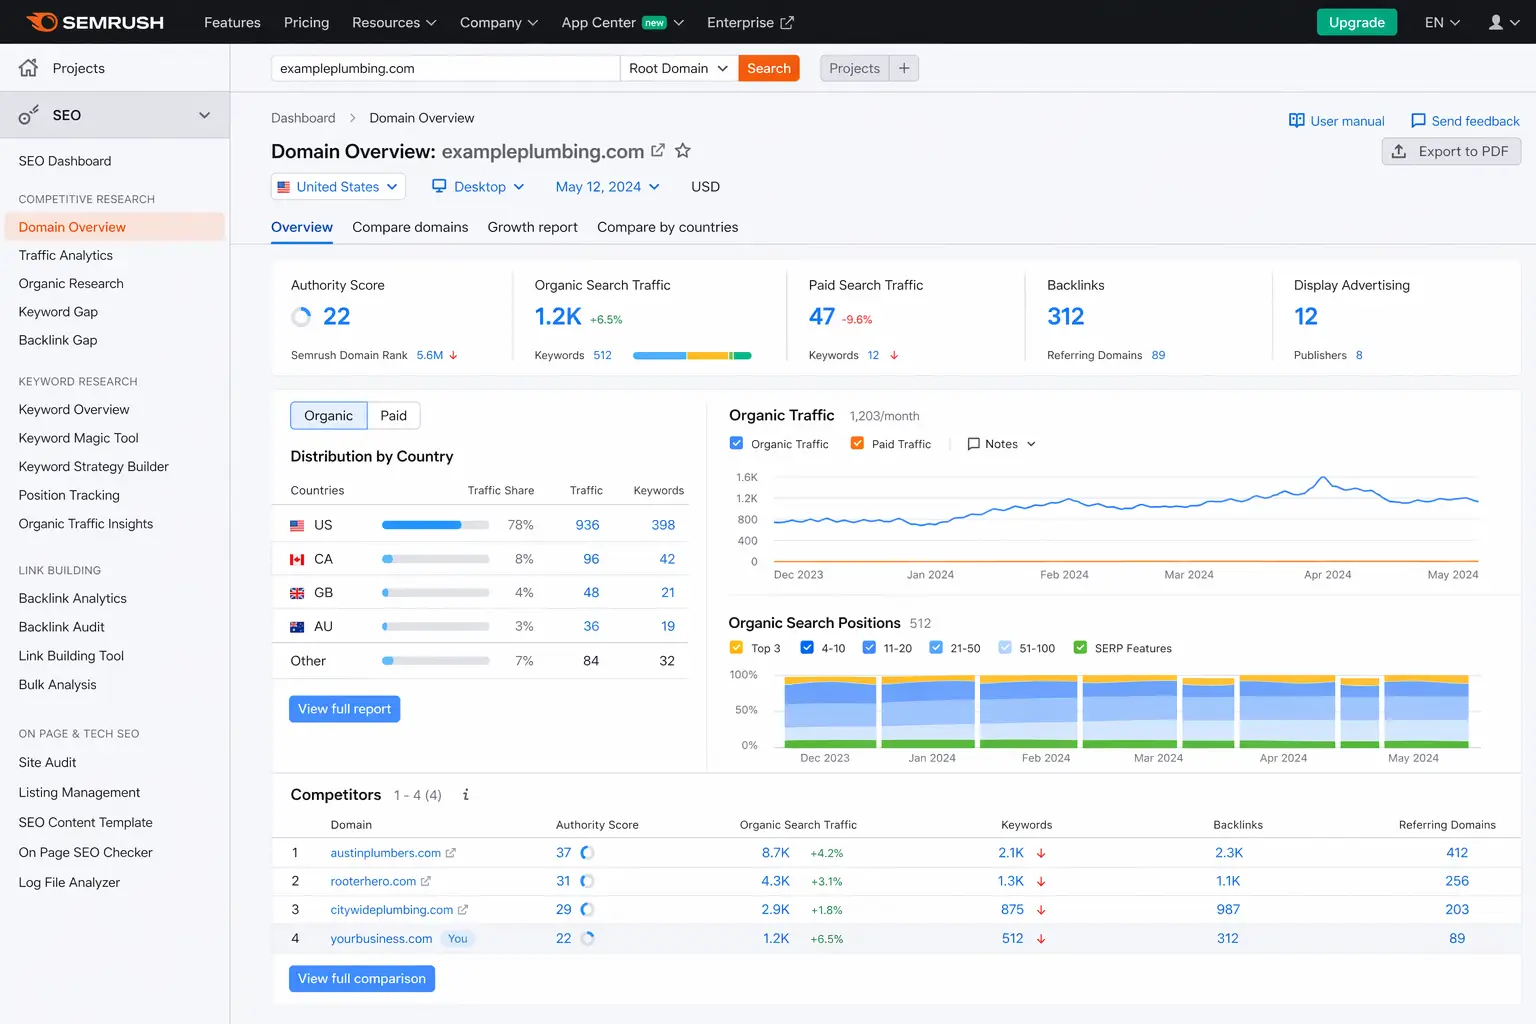
Task: Open exampleplumbing.com via external link icon
Action: (x=658, y=151)
